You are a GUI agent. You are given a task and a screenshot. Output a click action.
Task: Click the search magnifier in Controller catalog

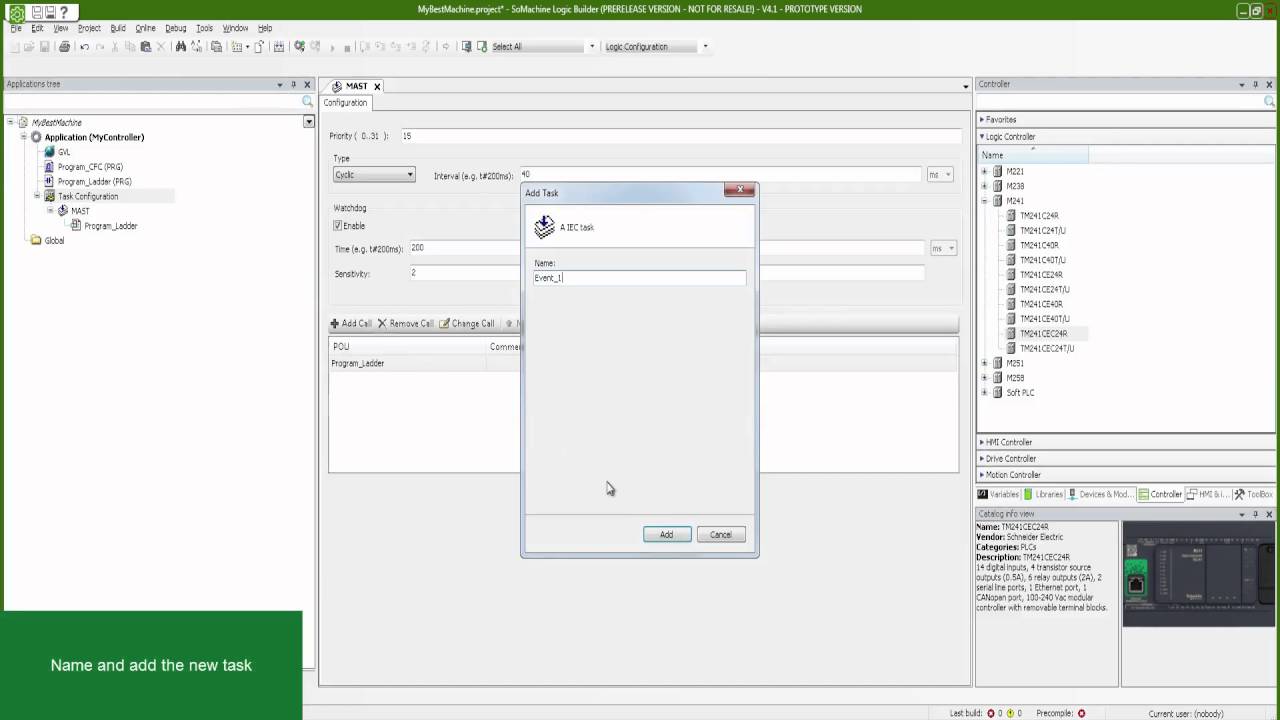1269,102
